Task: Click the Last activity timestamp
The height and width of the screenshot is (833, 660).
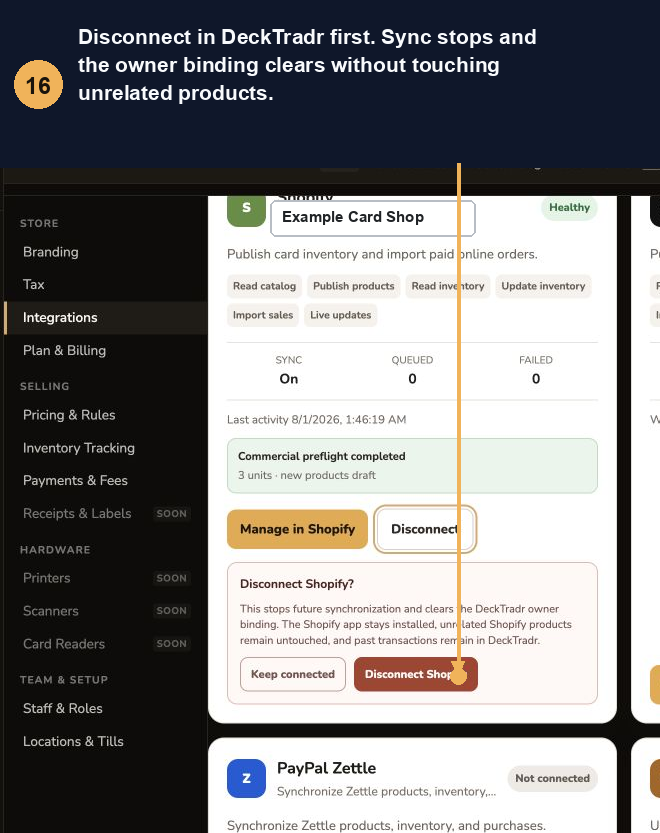Action: click(316, 420)
